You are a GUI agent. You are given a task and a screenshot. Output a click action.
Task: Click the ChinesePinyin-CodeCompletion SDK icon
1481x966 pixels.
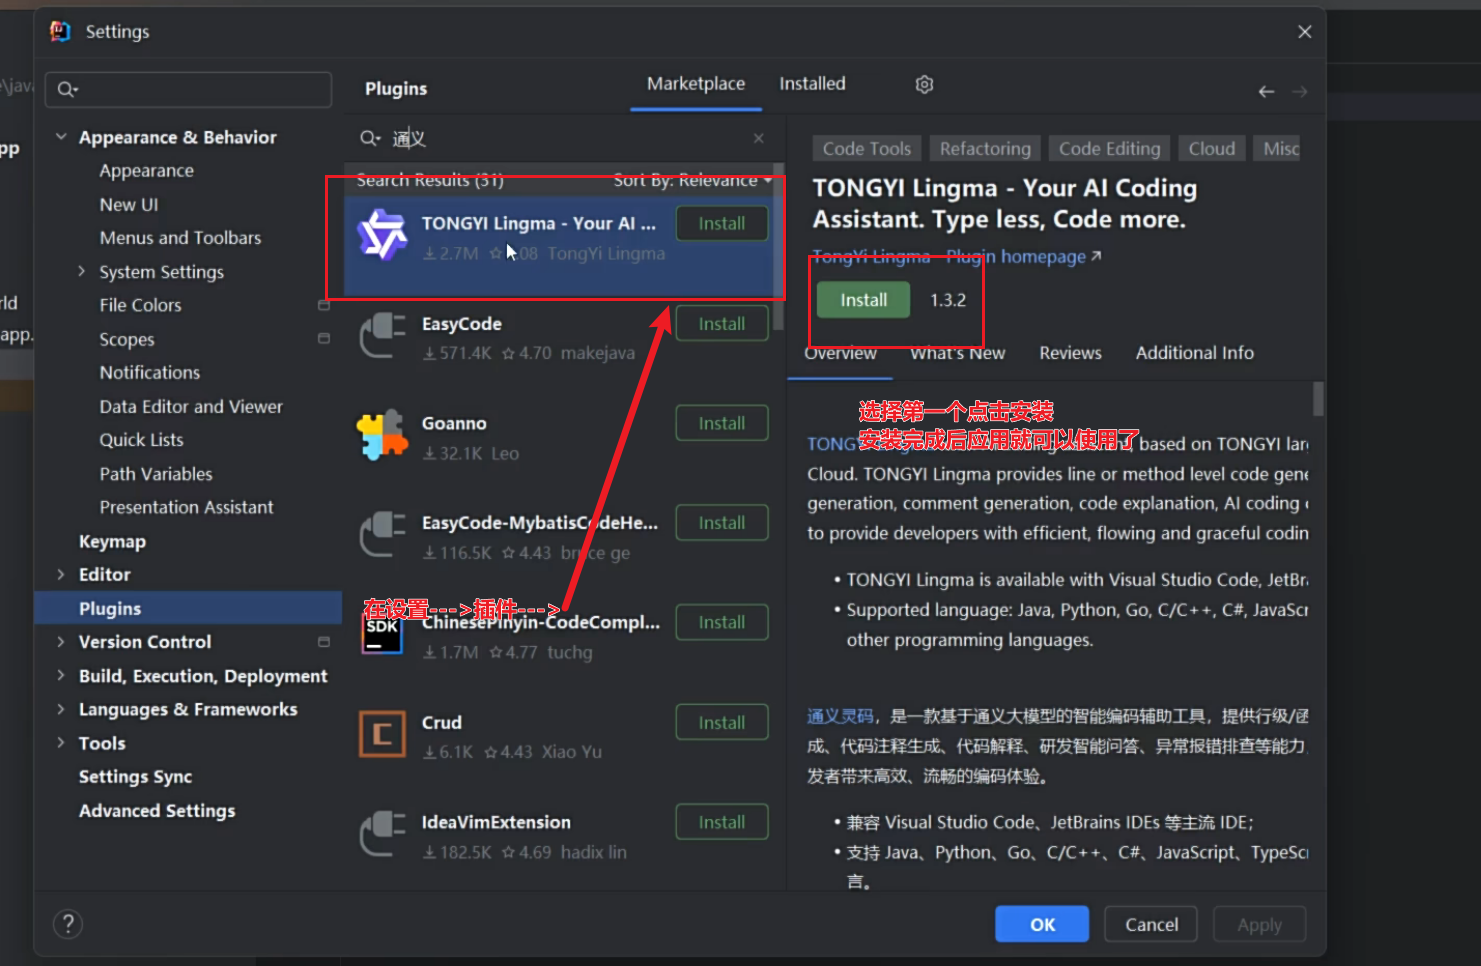tap(382, 632)
